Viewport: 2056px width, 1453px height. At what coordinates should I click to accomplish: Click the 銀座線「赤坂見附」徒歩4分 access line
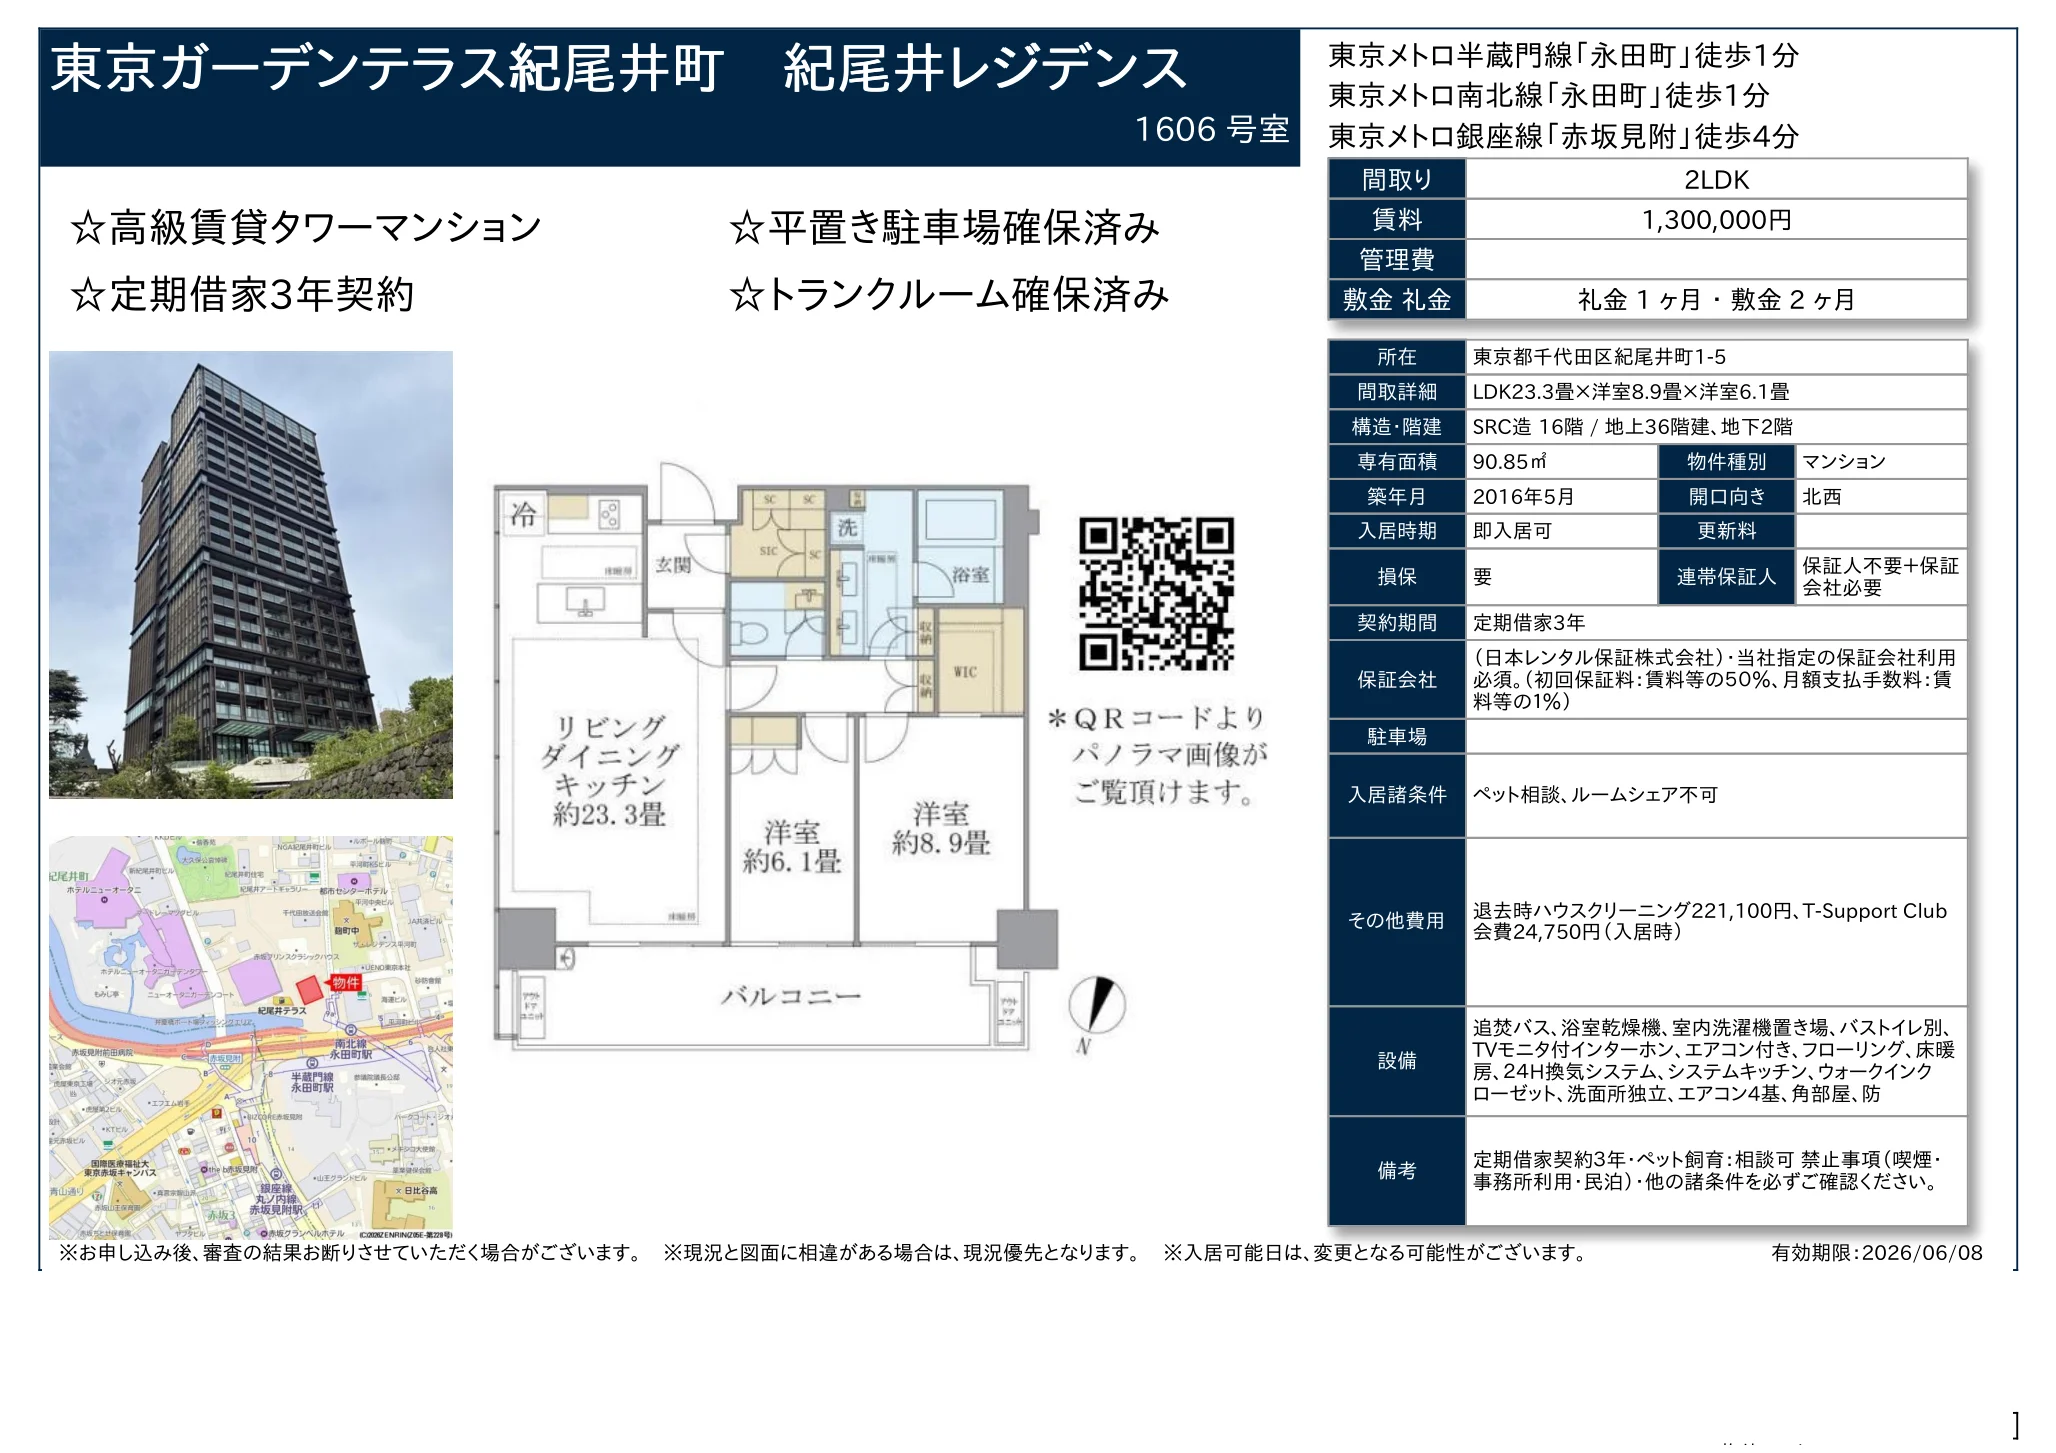tap(1563, 136)
